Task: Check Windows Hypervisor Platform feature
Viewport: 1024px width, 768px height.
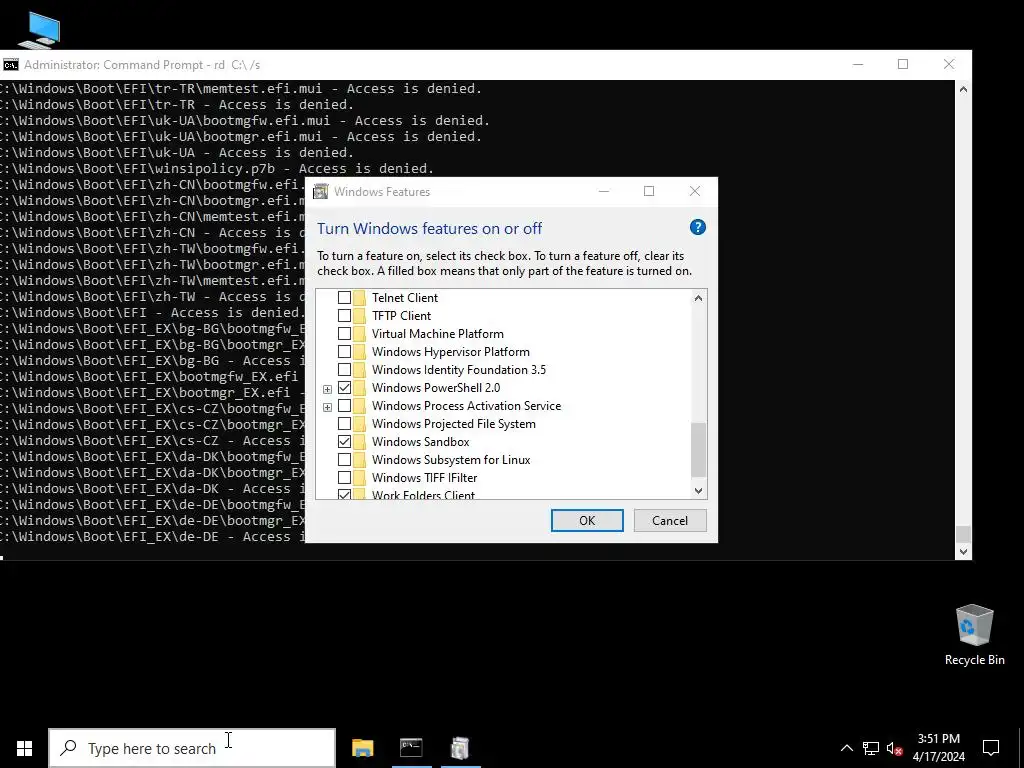Action: [344, 351]
